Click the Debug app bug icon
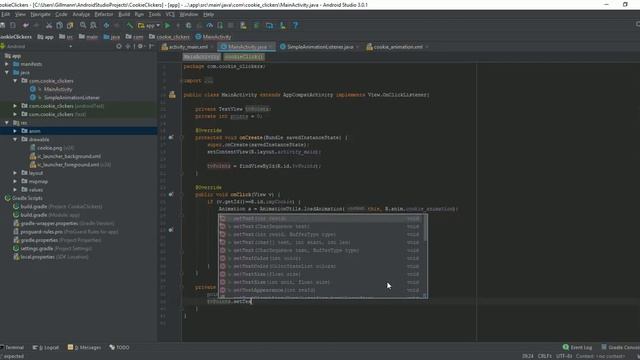This screenshot has height=360, width=640. tap(189, 25)
